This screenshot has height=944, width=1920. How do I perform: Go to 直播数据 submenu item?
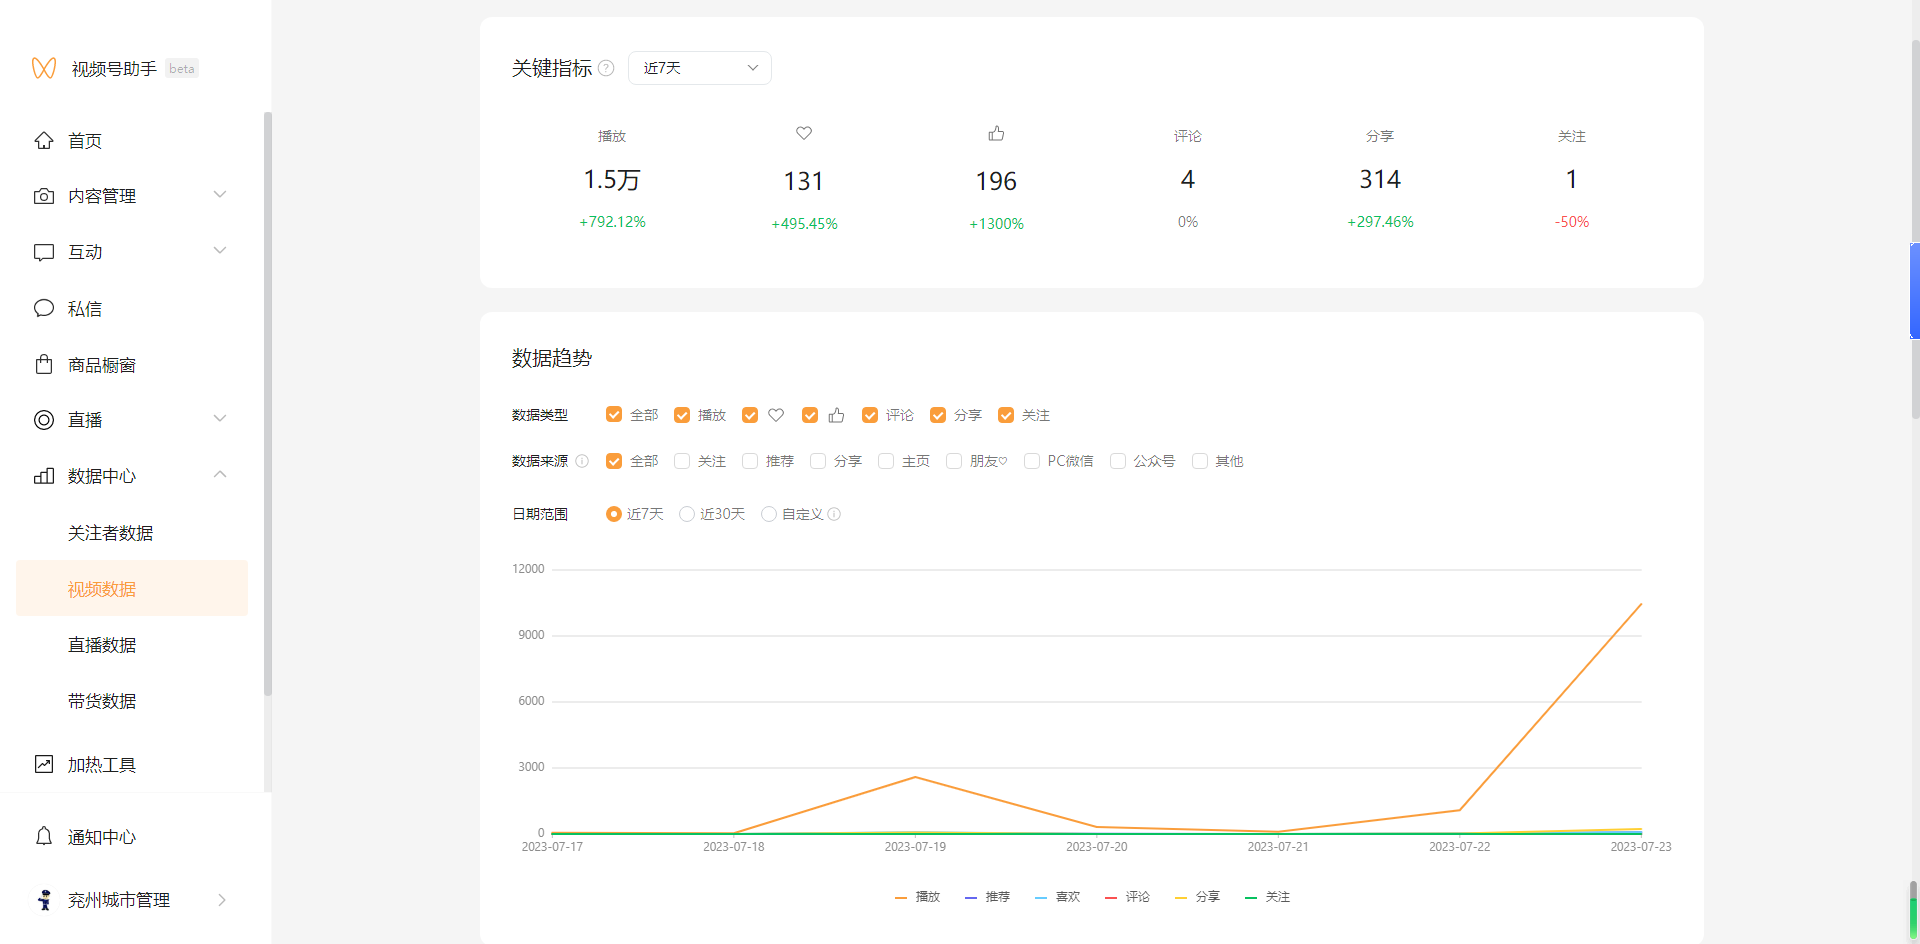pos(102,645)
